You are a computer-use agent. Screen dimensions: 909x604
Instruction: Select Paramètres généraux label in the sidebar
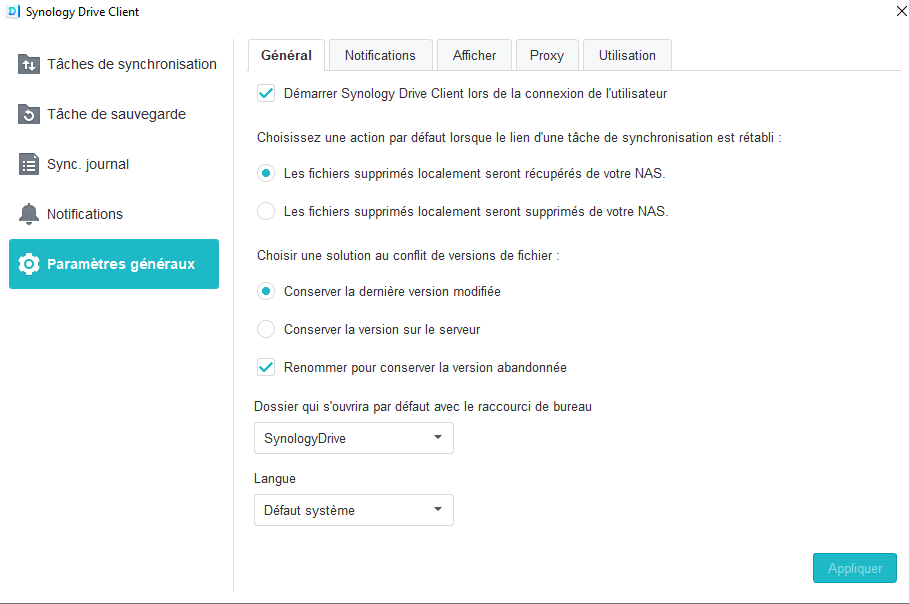coord(121,264)
